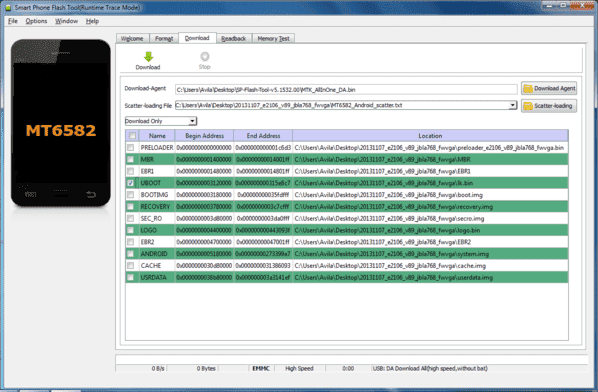This screenshot has height=392, width=598.
Task: Check the EBR2 row checkbox
Action: coord(131,242)
